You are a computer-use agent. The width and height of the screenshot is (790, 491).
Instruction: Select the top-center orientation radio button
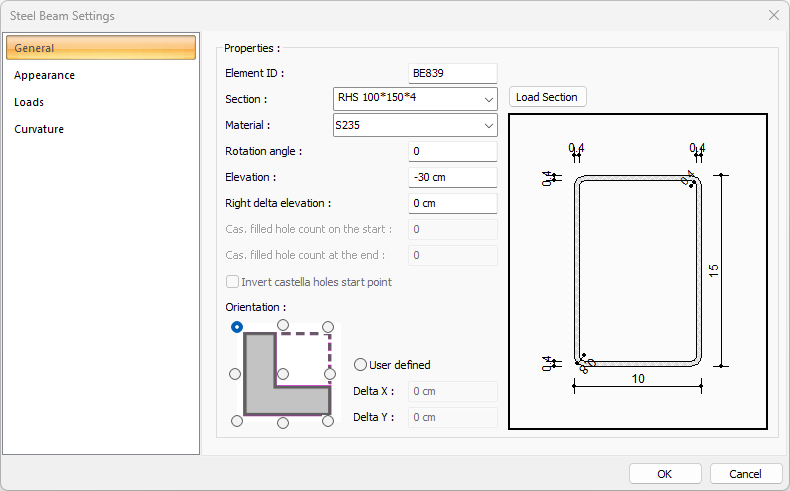coord(283,325)
